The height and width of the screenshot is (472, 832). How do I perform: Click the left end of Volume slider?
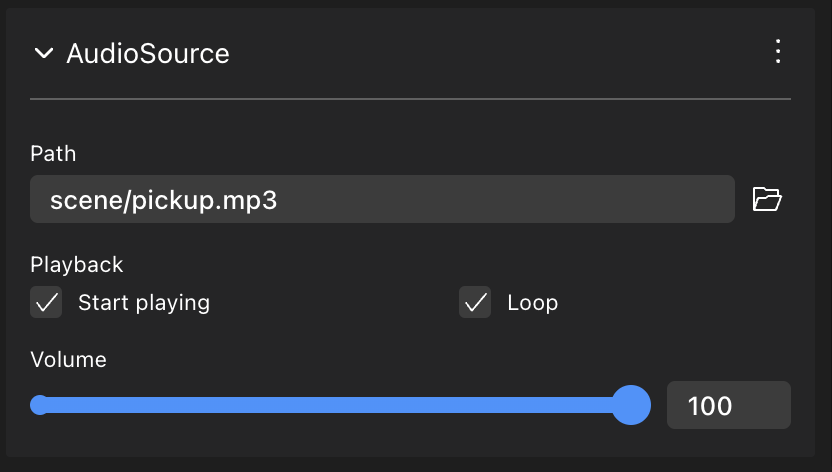point(40,405)
